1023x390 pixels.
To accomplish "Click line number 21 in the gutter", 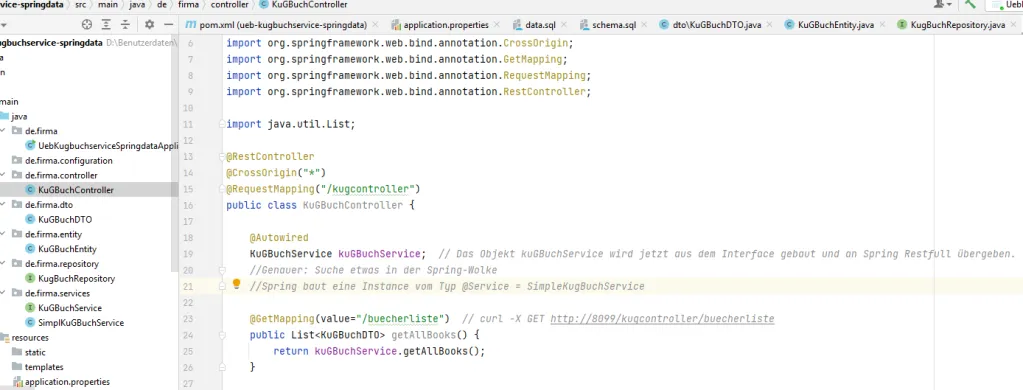I will [189, 287].
